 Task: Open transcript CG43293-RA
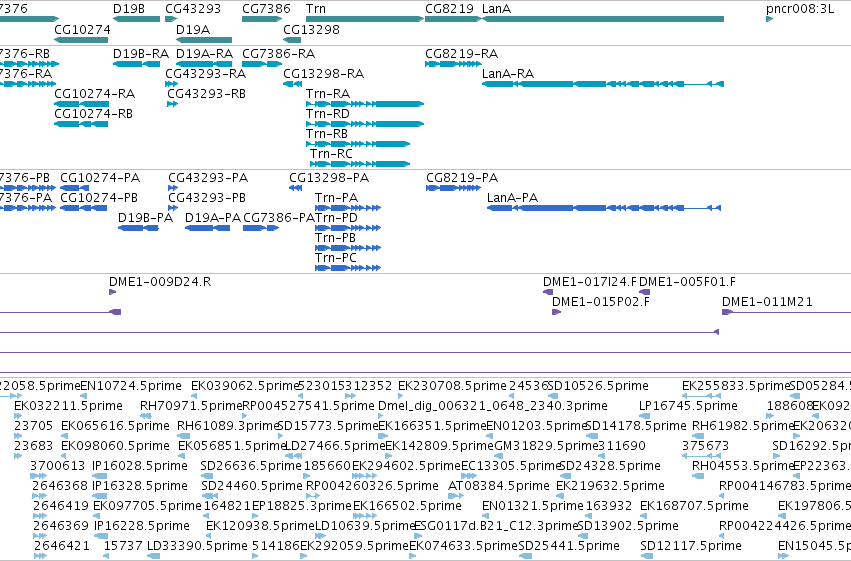[x=205, y=74]
